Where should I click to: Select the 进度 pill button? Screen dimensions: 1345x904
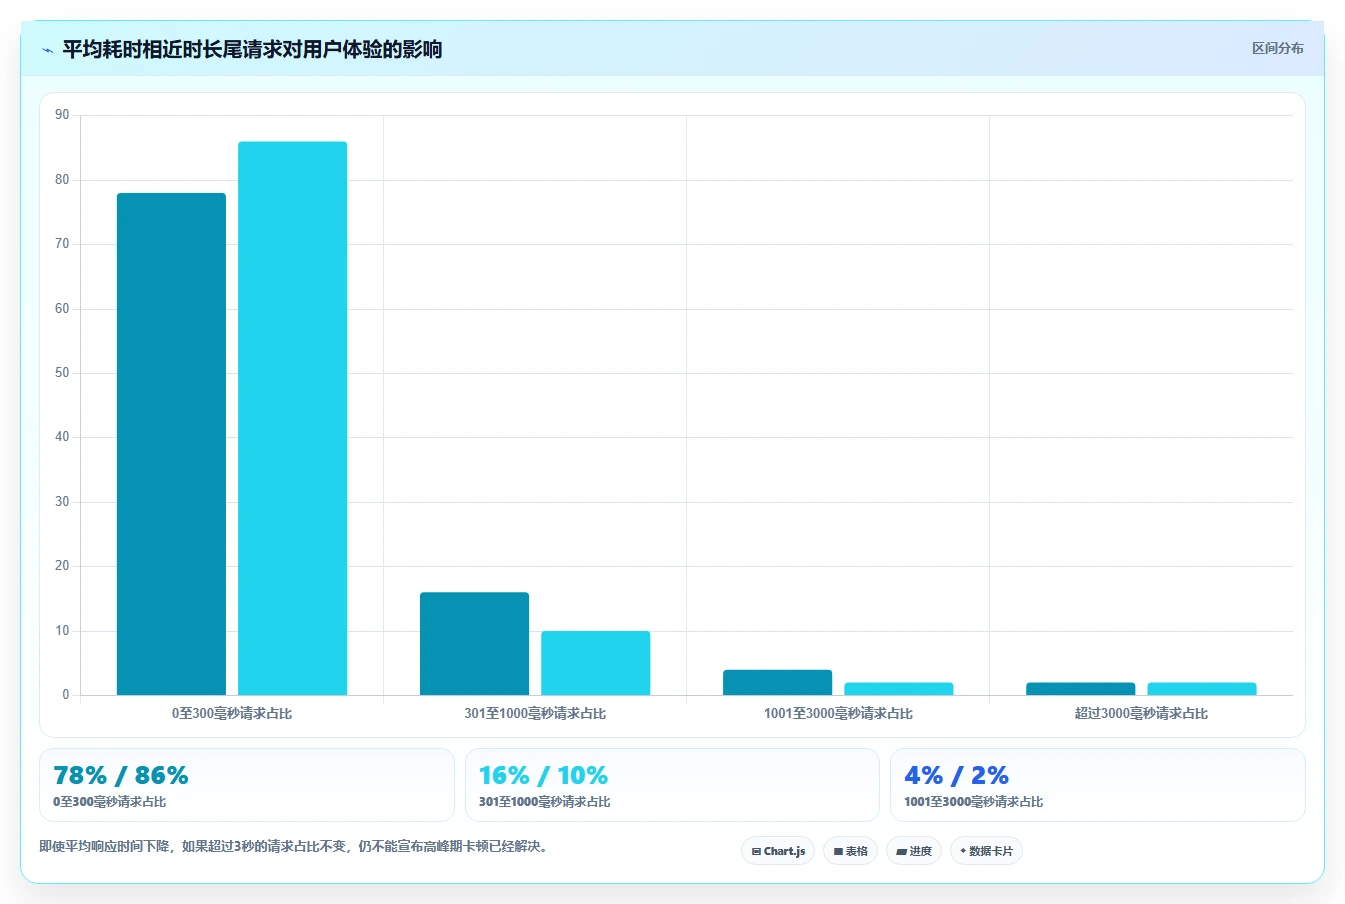(x=914, y=851)
